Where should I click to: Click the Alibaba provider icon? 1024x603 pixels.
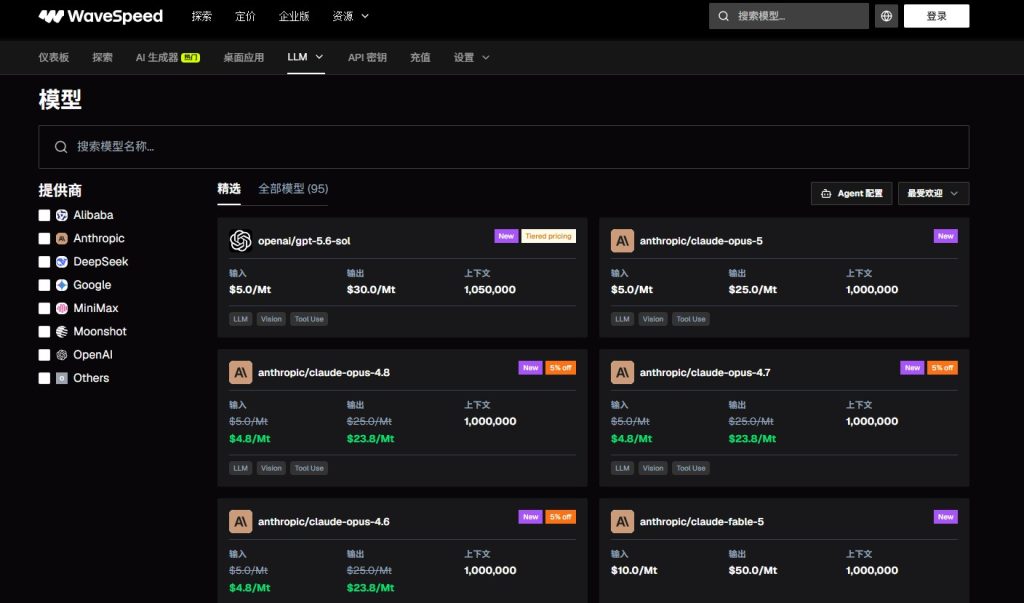pos(62,215)
